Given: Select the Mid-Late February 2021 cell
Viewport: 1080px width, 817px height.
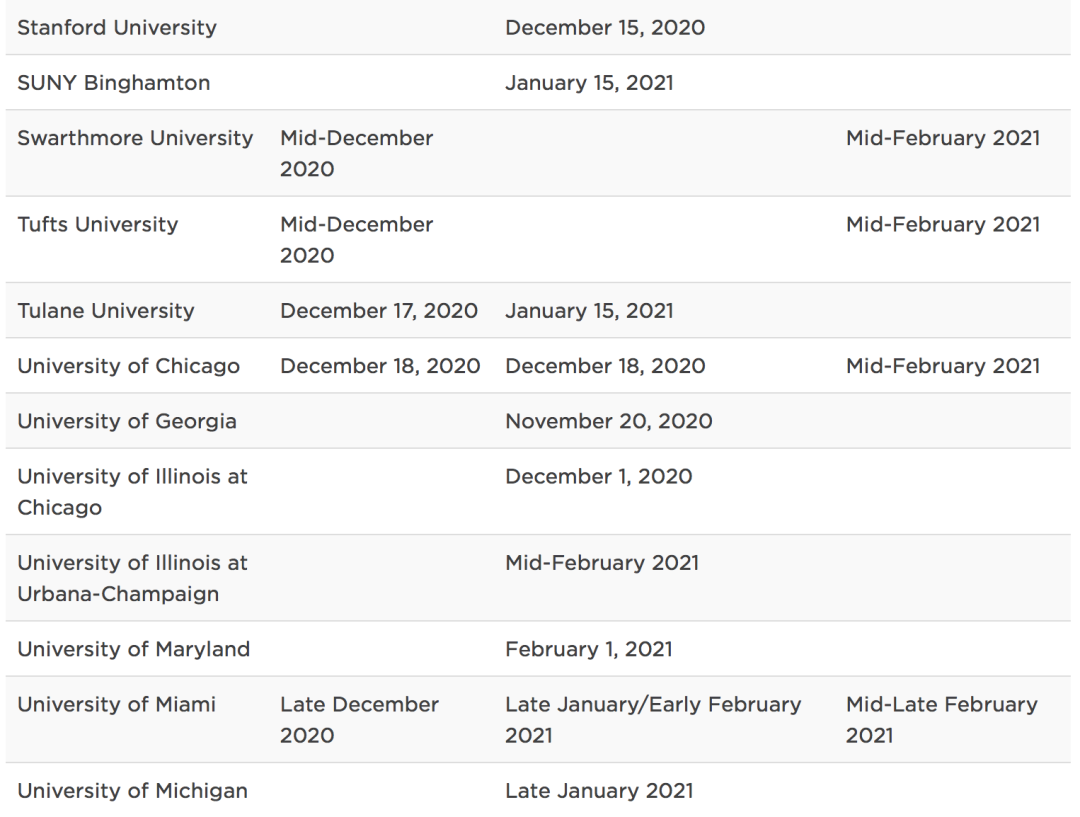Looking at the screenshot, I should coord(942,720).
